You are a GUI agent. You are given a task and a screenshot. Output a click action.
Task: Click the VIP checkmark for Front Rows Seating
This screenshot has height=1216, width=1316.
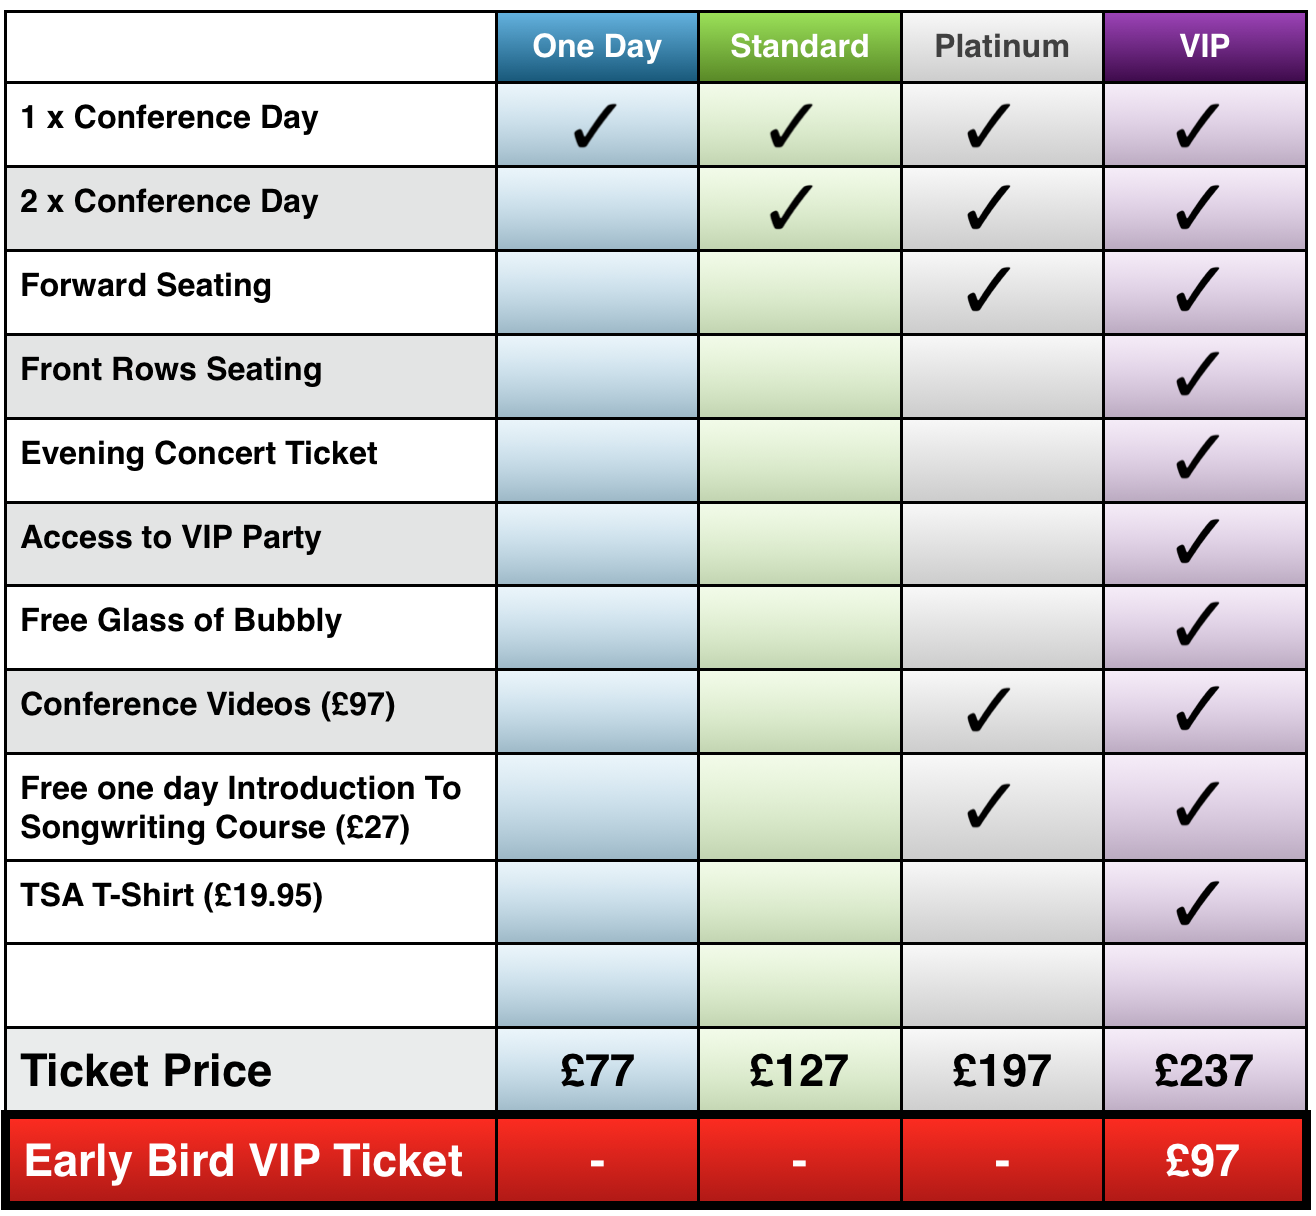click(1197, 374)
